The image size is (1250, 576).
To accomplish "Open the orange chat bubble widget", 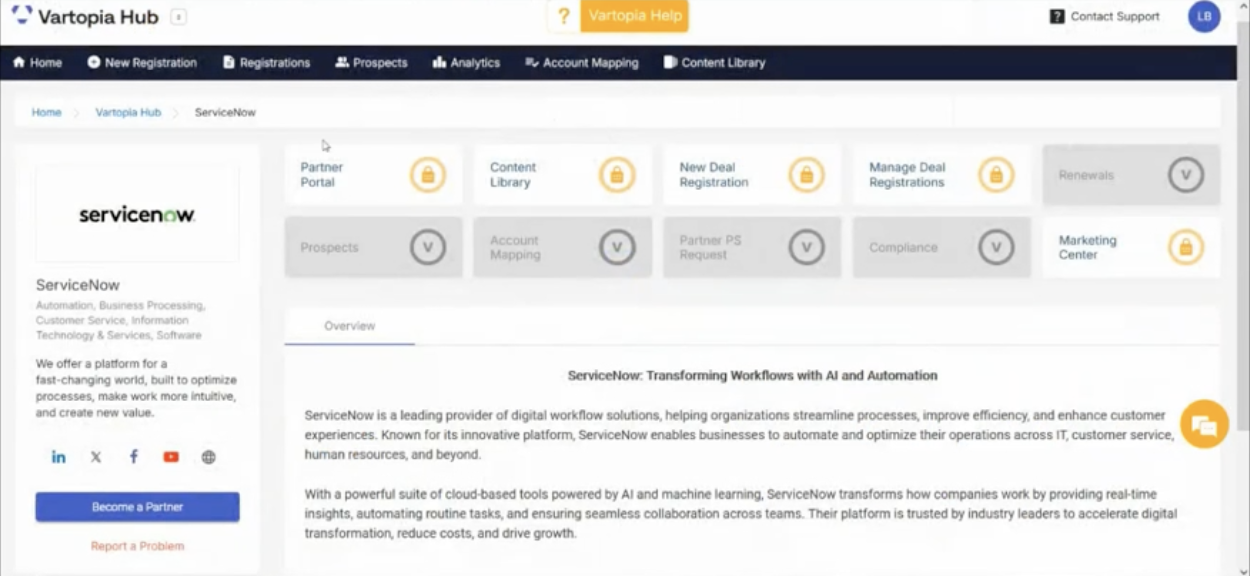I will [1204, 424].
